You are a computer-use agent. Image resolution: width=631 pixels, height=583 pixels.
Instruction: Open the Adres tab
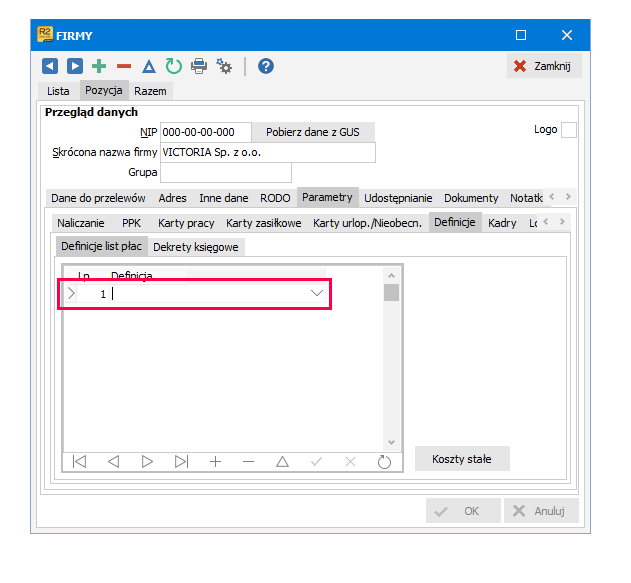(172, 198)
